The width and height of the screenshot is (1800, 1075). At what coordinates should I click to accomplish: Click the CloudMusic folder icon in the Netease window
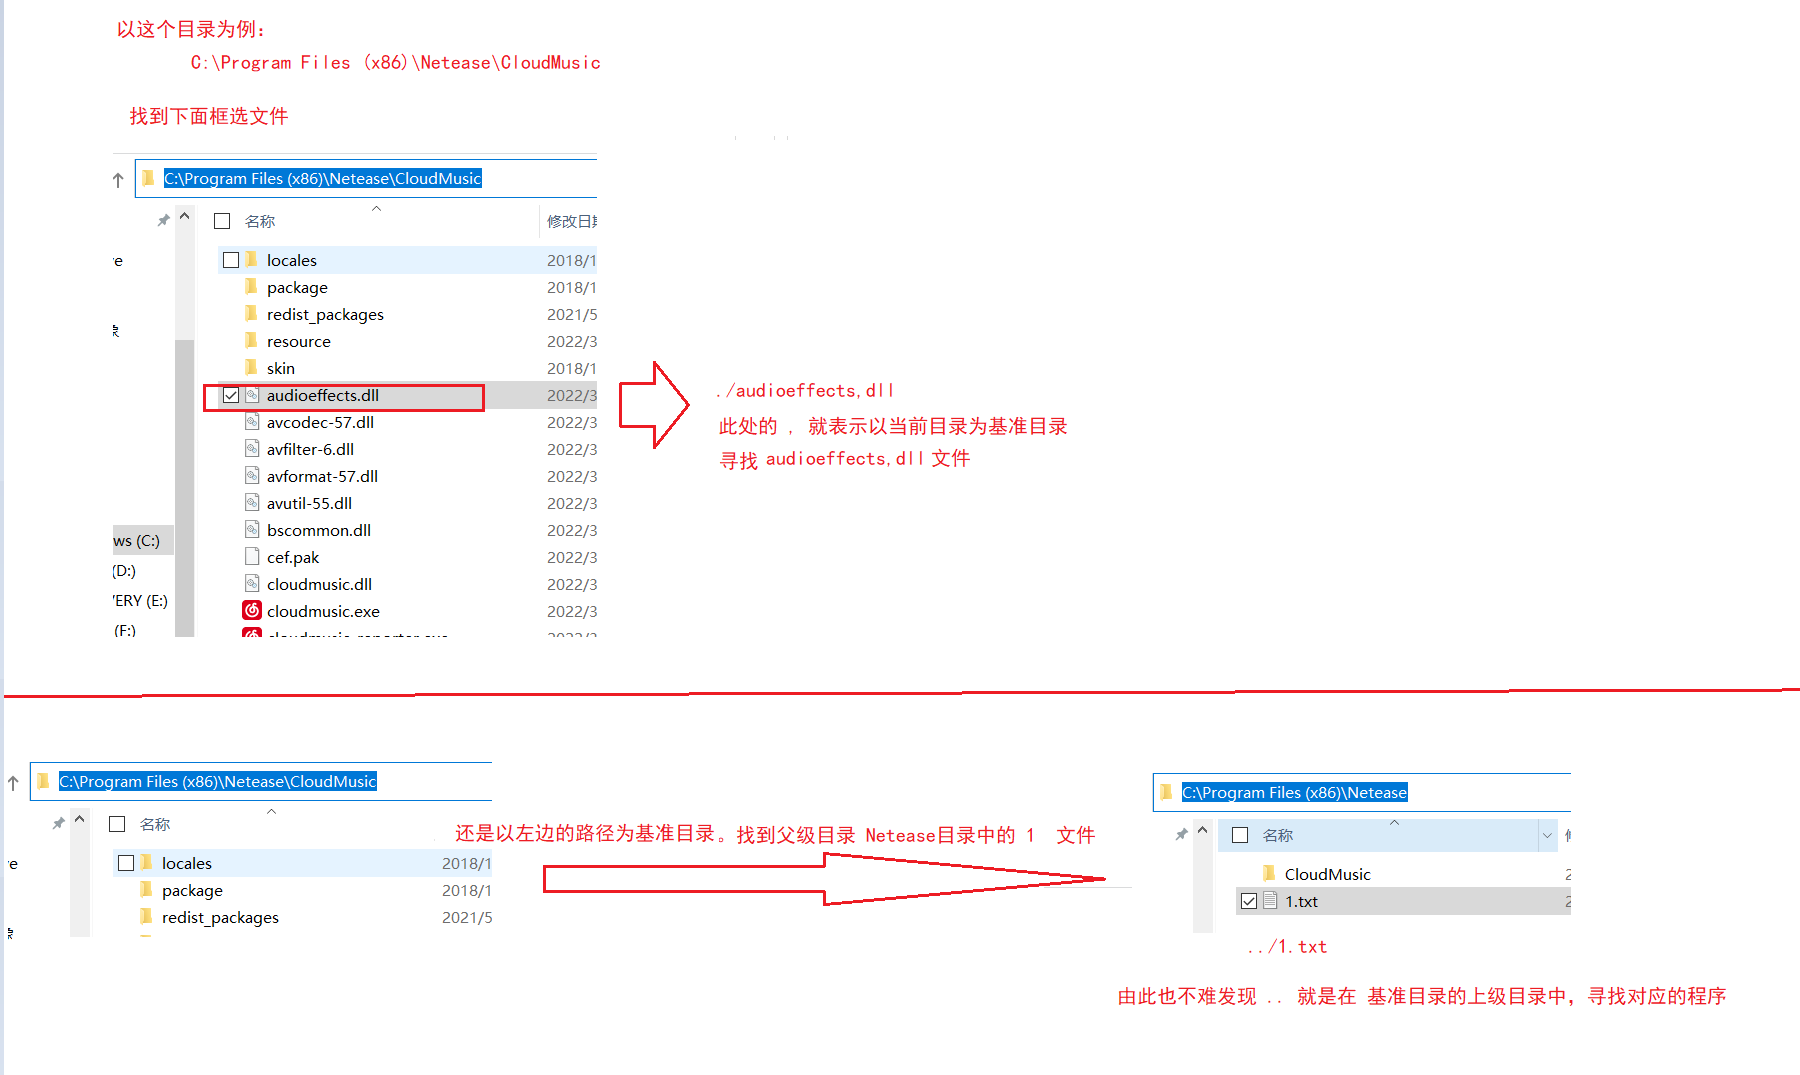tap(1270, 873)
